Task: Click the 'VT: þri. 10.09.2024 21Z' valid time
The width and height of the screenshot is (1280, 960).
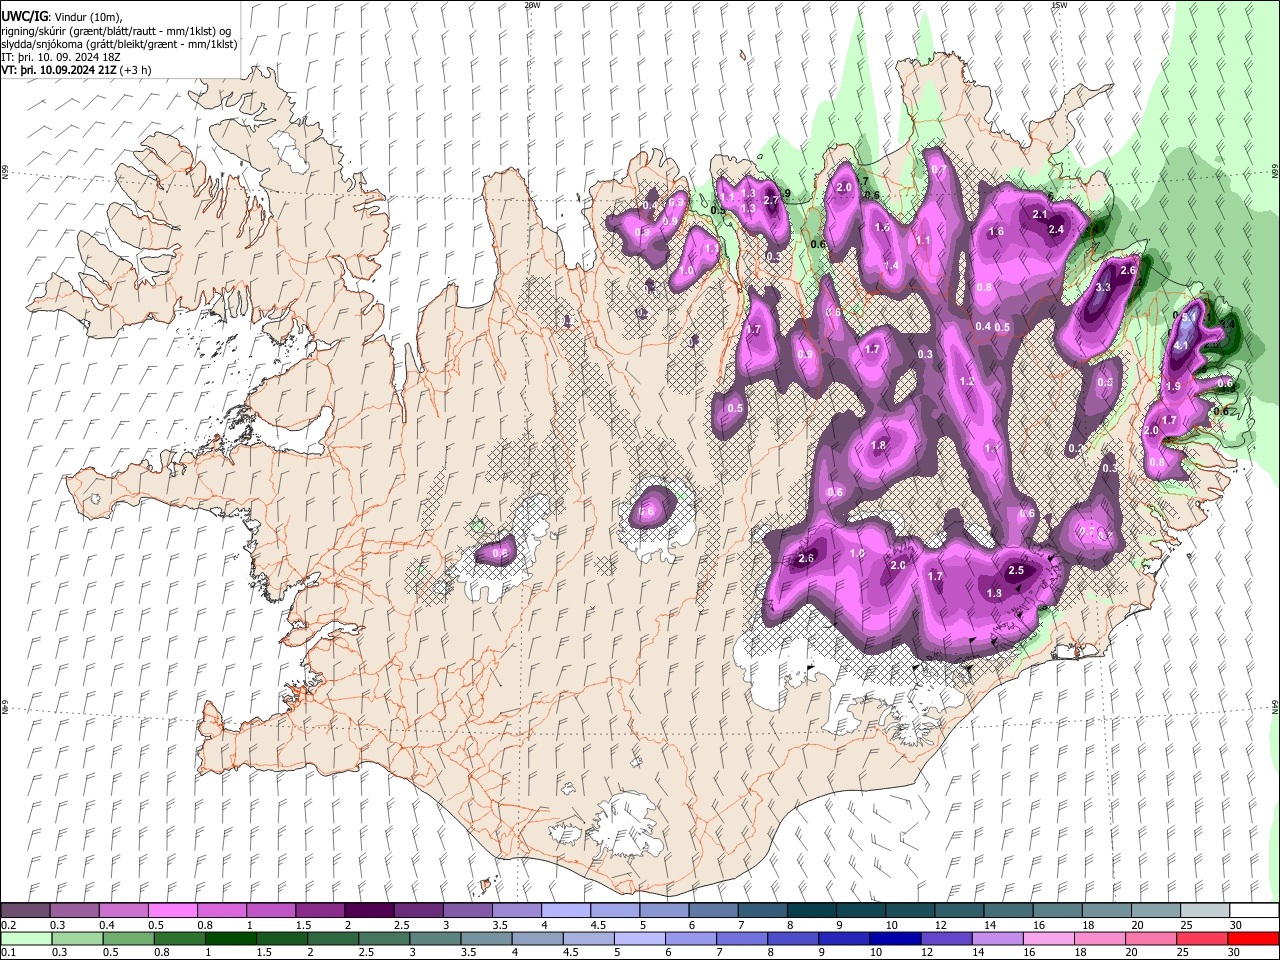Action: 60,70
